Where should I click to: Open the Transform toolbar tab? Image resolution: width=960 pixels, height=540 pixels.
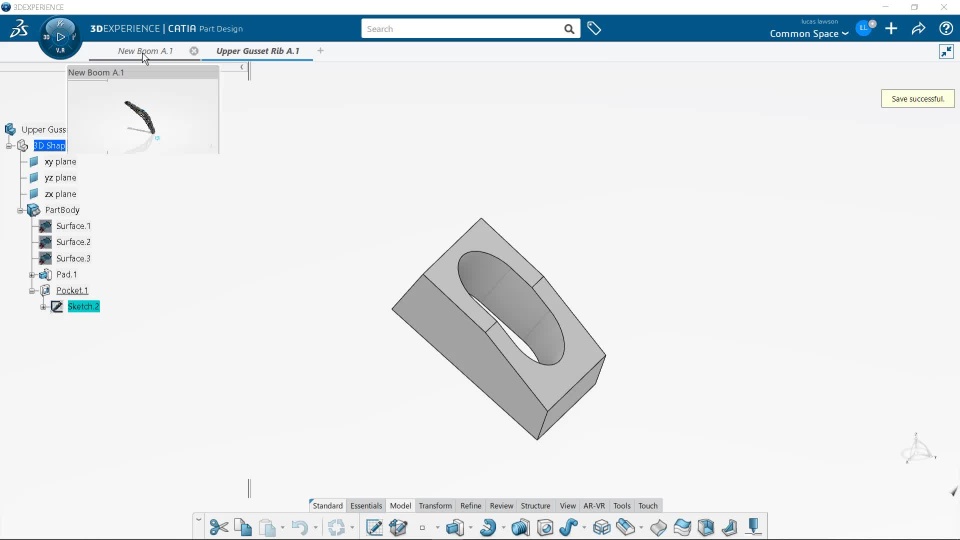(x=435, y=506)
